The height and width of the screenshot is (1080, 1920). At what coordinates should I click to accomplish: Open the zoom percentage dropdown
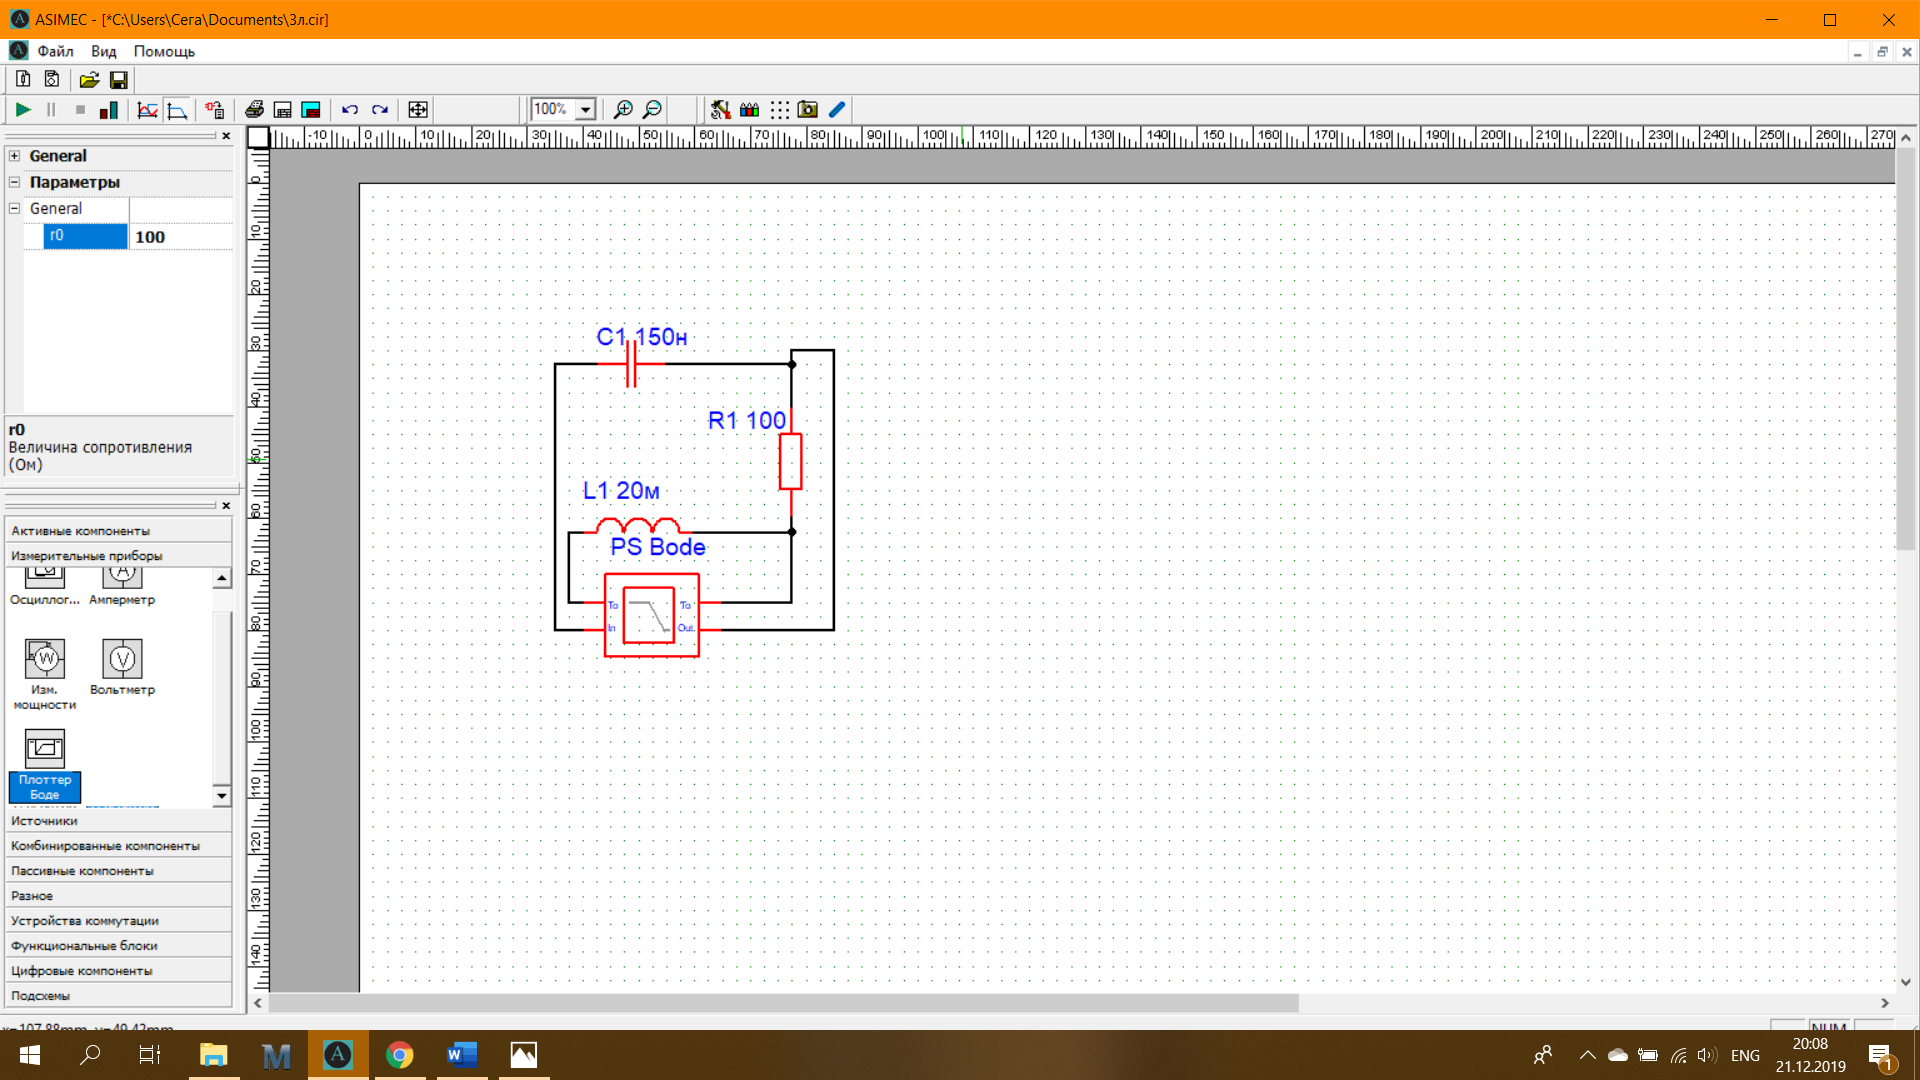click(586, 110)
